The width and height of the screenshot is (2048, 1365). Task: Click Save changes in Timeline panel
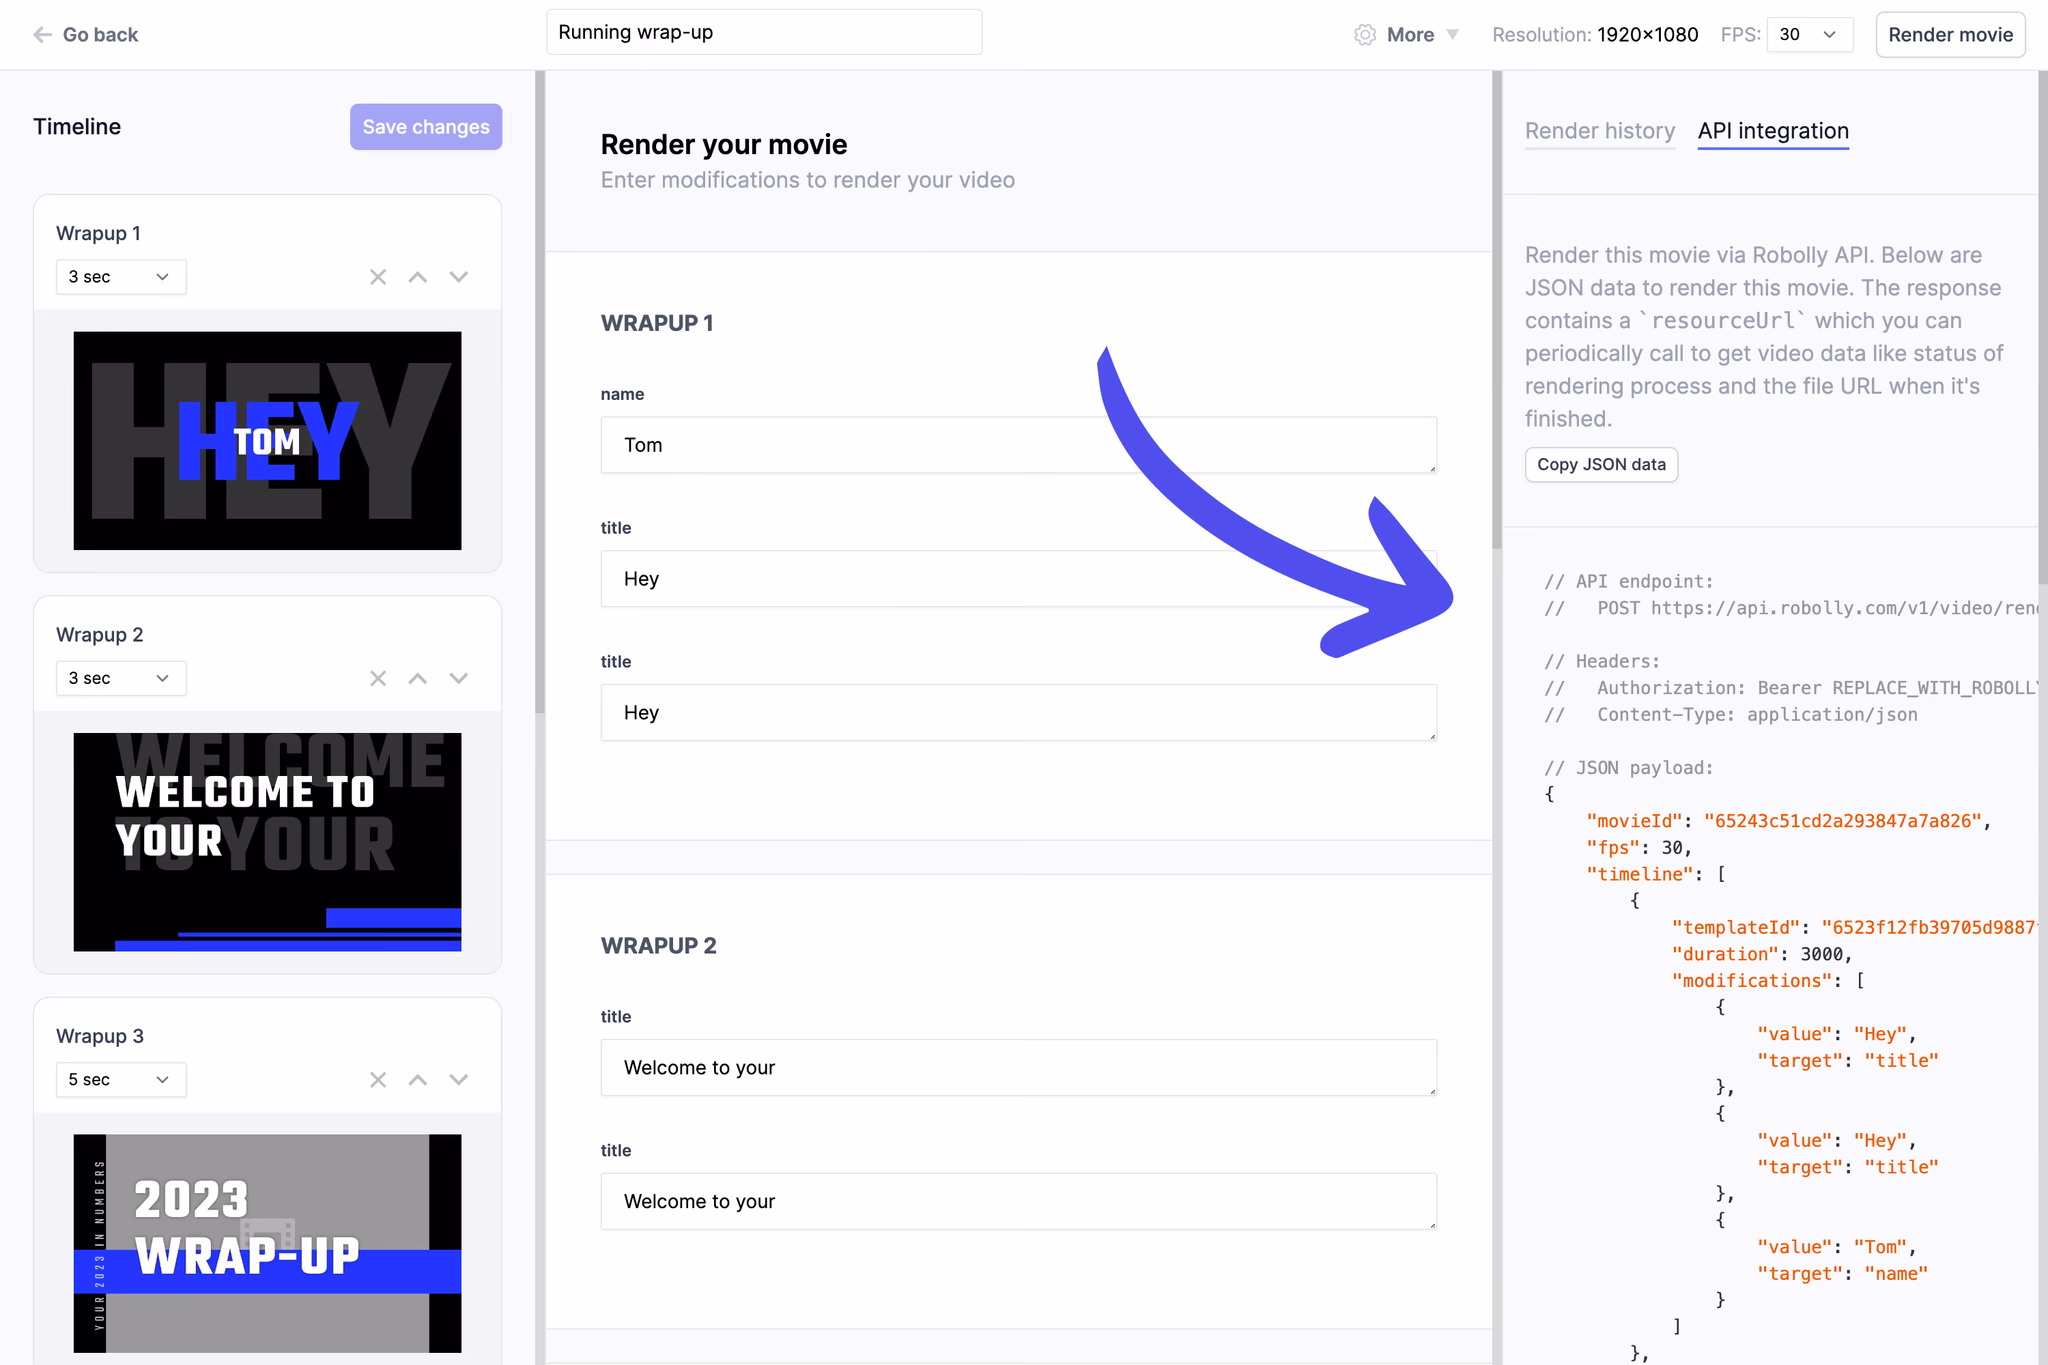[x=426, y=127]
